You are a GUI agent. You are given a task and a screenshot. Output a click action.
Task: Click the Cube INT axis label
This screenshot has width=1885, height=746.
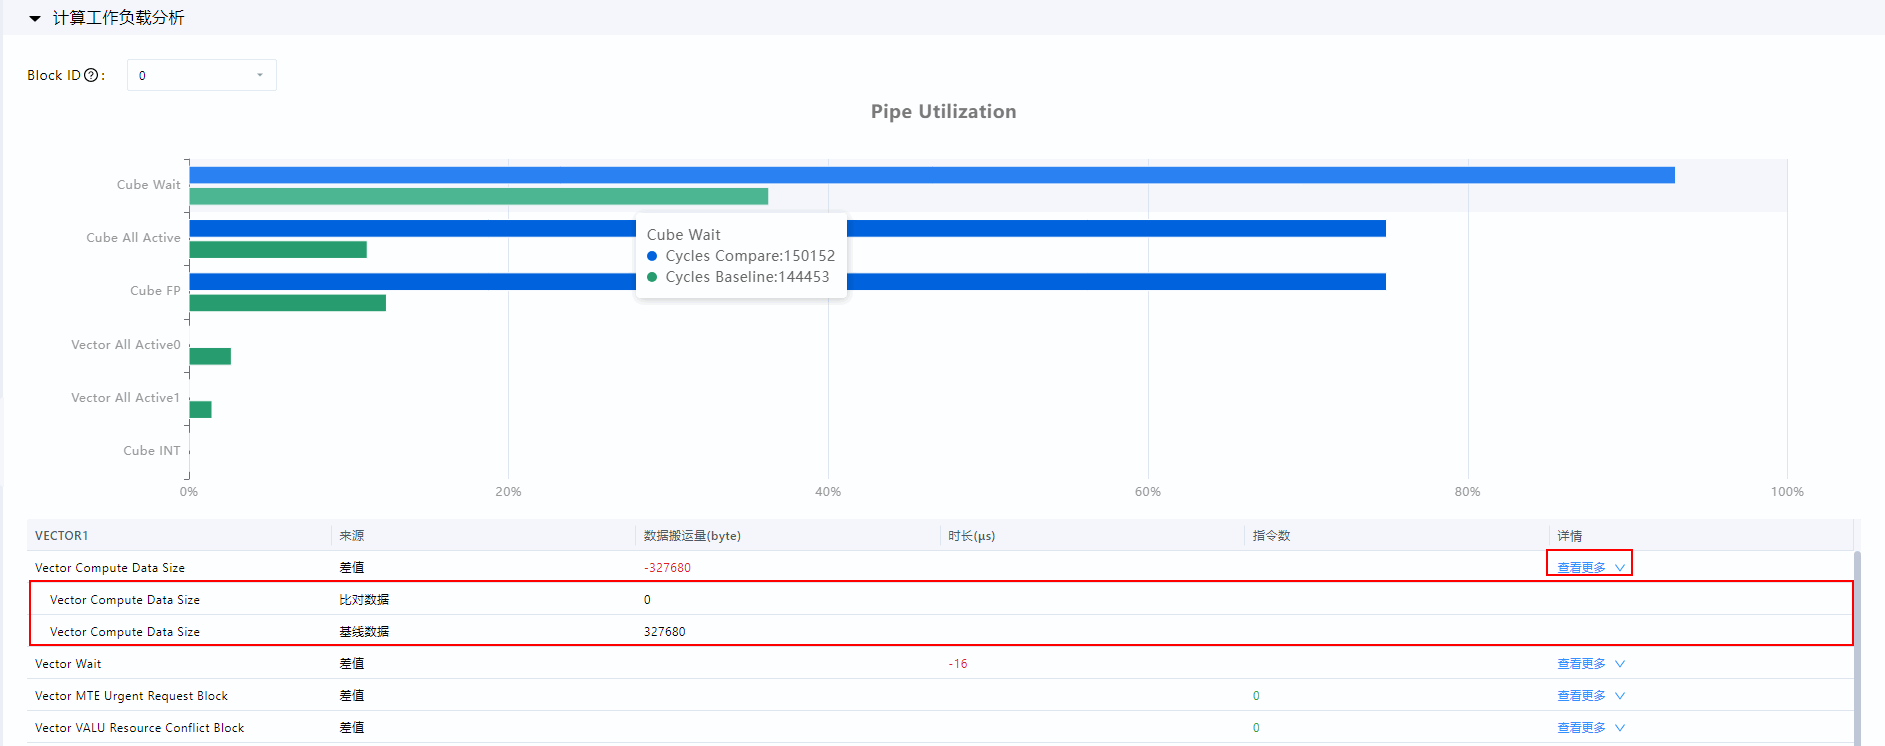(152, 451)
